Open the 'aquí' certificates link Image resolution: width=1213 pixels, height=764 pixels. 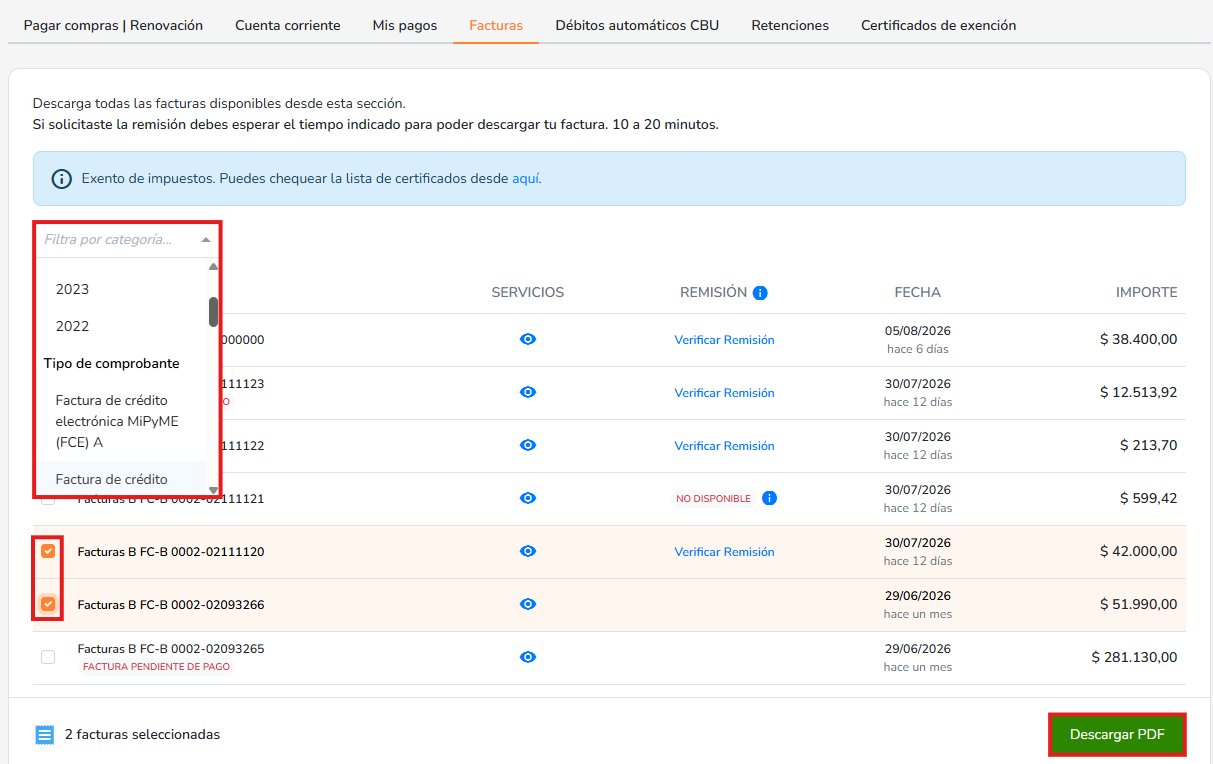(525, 179)
